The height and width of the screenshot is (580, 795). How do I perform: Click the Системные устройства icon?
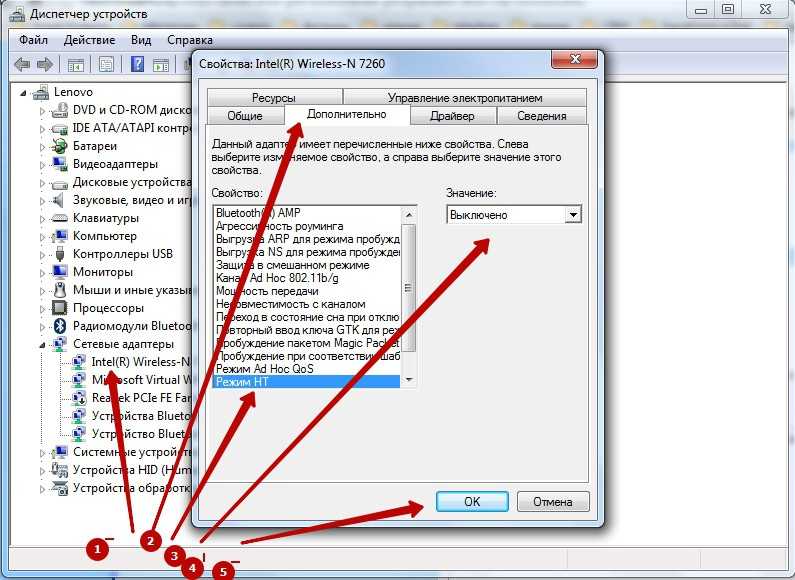pos(60,452)
